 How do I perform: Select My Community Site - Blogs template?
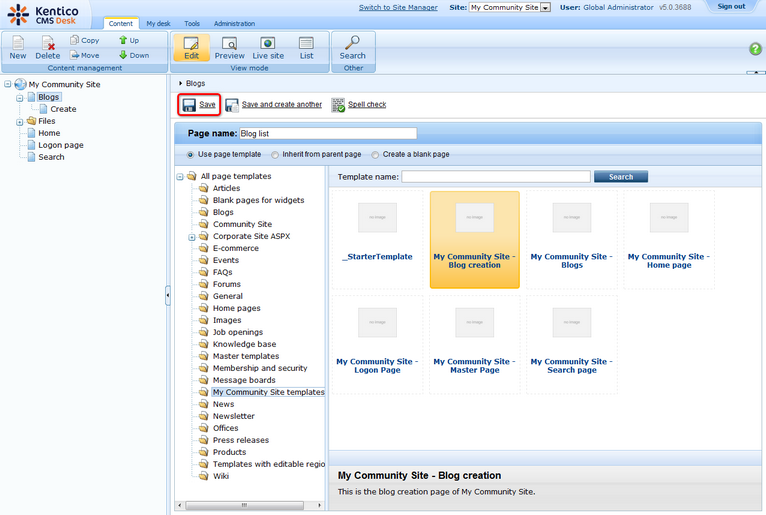pos(572,239)
